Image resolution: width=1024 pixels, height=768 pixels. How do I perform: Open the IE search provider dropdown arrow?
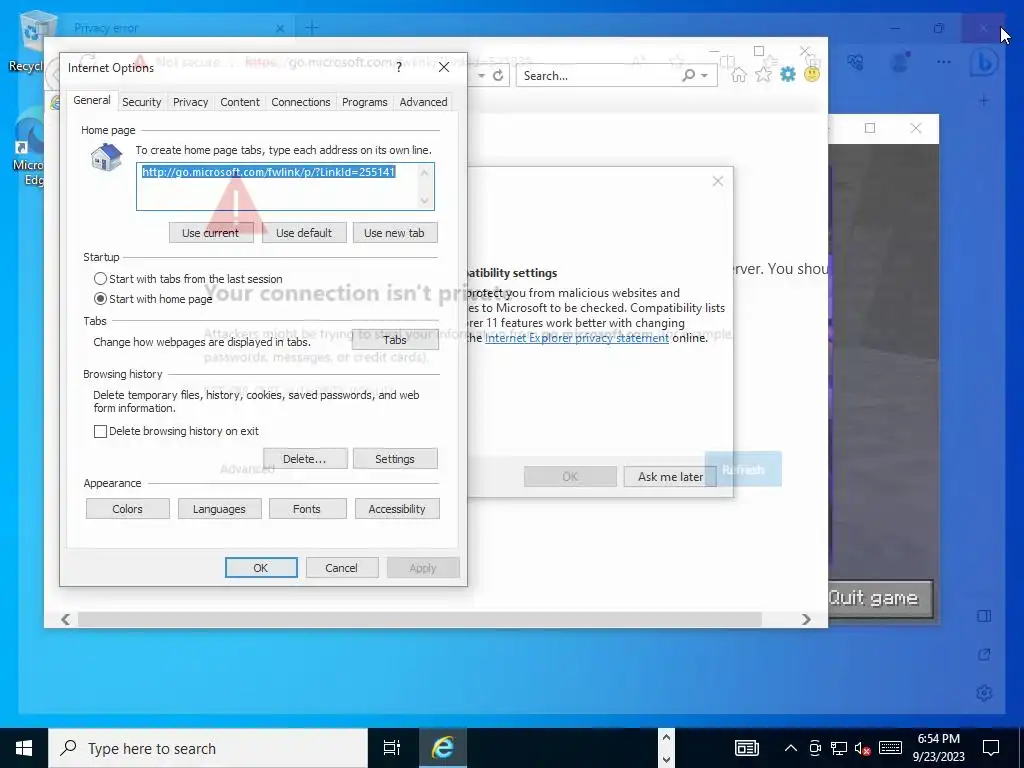(704, 76)
